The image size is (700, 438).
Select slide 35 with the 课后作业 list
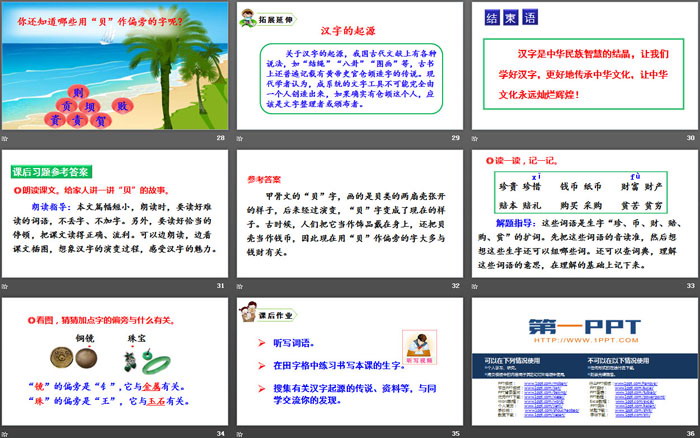[350, 361]
